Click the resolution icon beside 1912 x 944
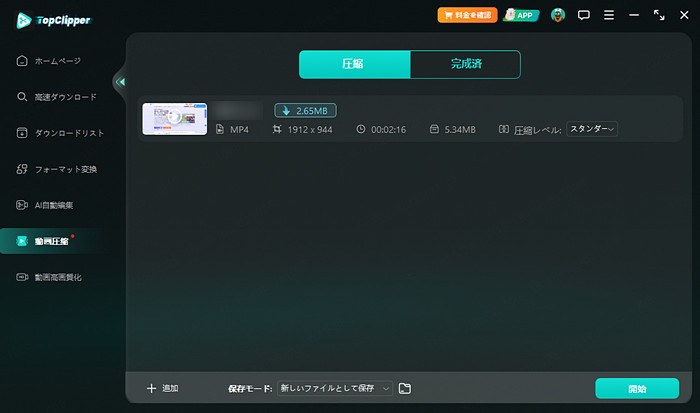Image resolution: width=700 pixels, height=413 pixels. pyautogui.click(x=277, y=129)
